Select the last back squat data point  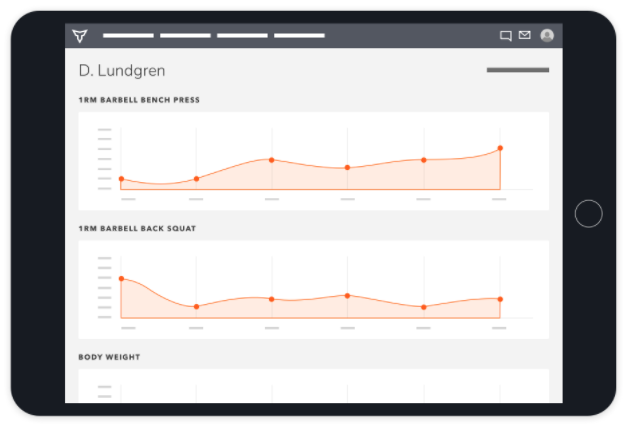500,299
